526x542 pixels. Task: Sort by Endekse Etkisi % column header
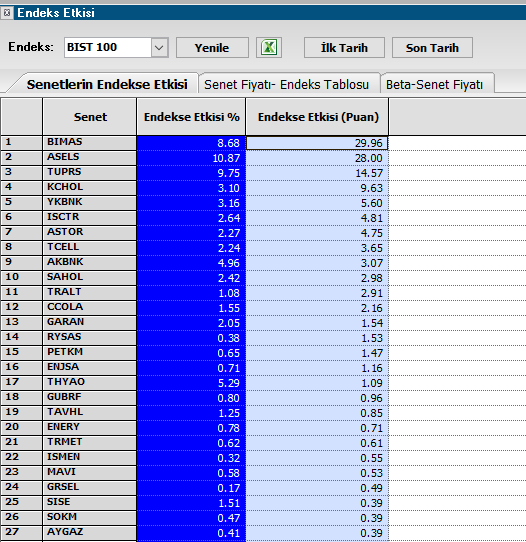click(191, 117)
